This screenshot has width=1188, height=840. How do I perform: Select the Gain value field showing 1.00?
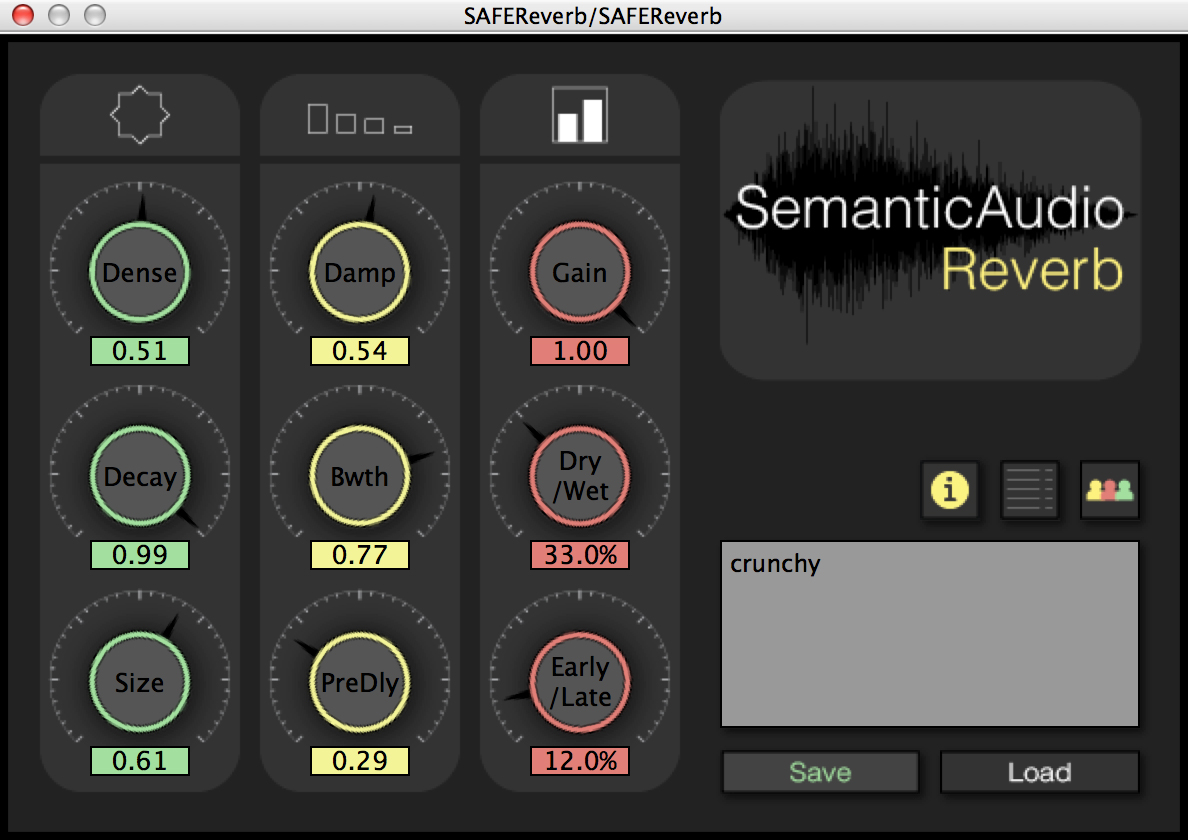[580, 351]
